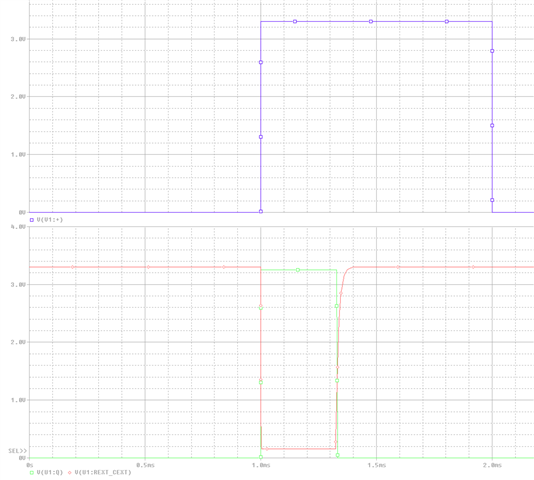
Task: Click the 0V label on upper plot
Action: (22, 212)
